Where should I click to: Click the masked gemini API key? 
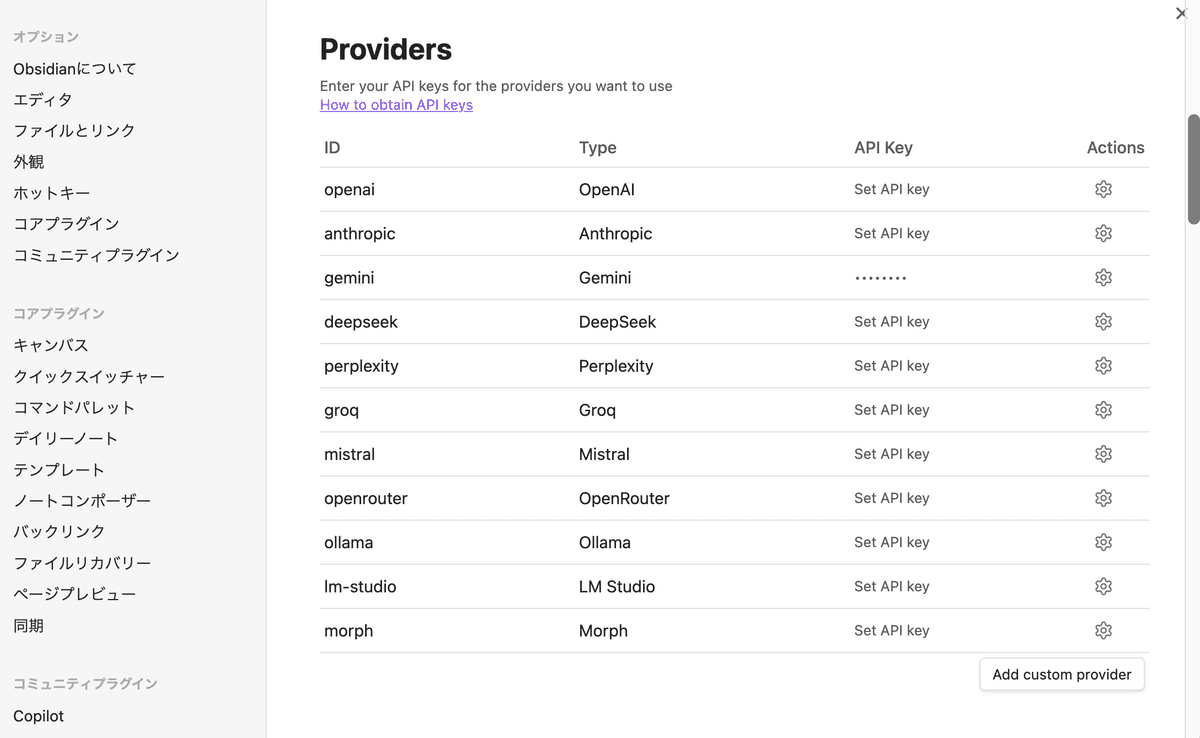pos(880,278)
